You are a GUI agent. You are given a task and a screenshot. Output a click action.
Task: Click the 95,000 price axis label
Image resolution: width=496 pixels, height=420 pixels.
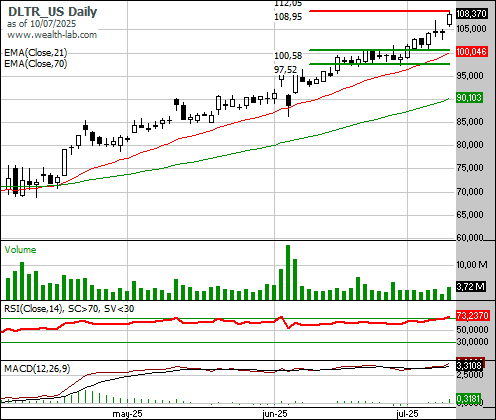pos(470,76)
